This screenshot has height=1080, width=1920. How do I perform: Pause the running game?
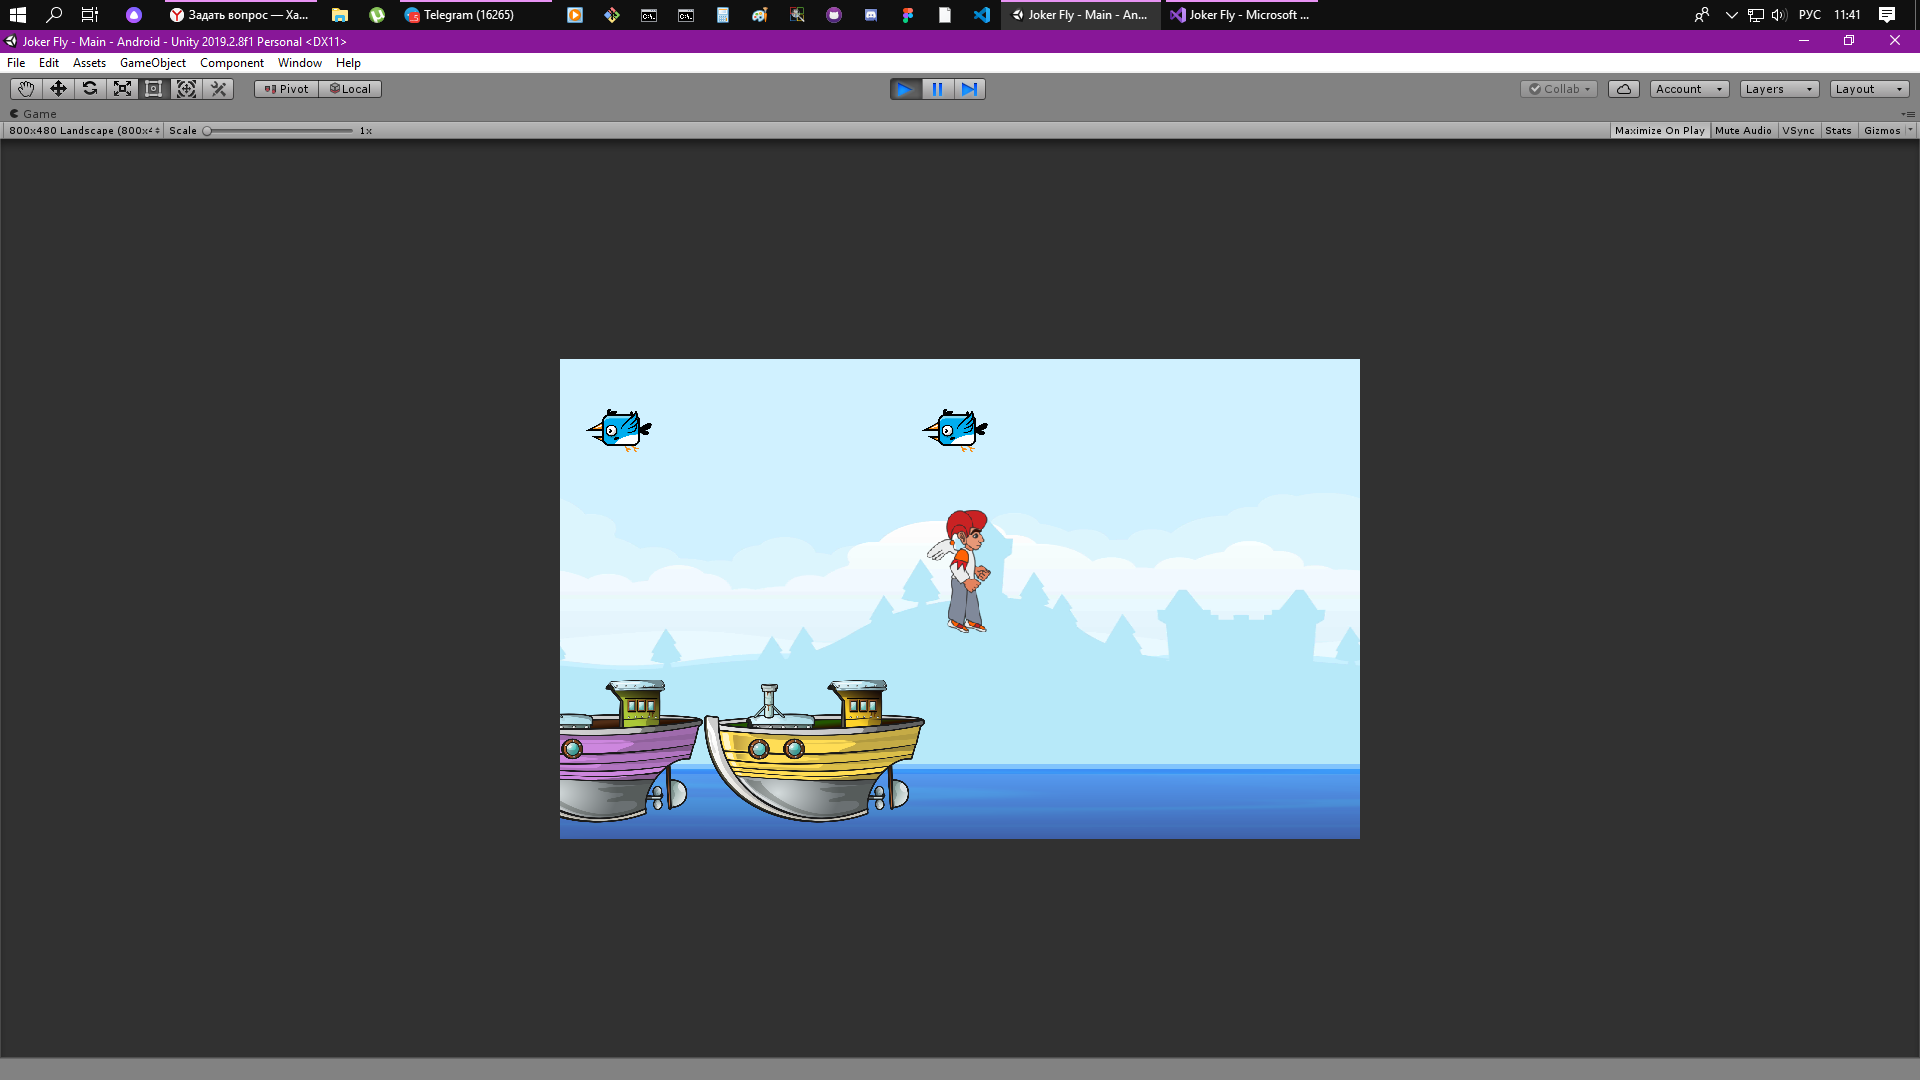point(938,89)
